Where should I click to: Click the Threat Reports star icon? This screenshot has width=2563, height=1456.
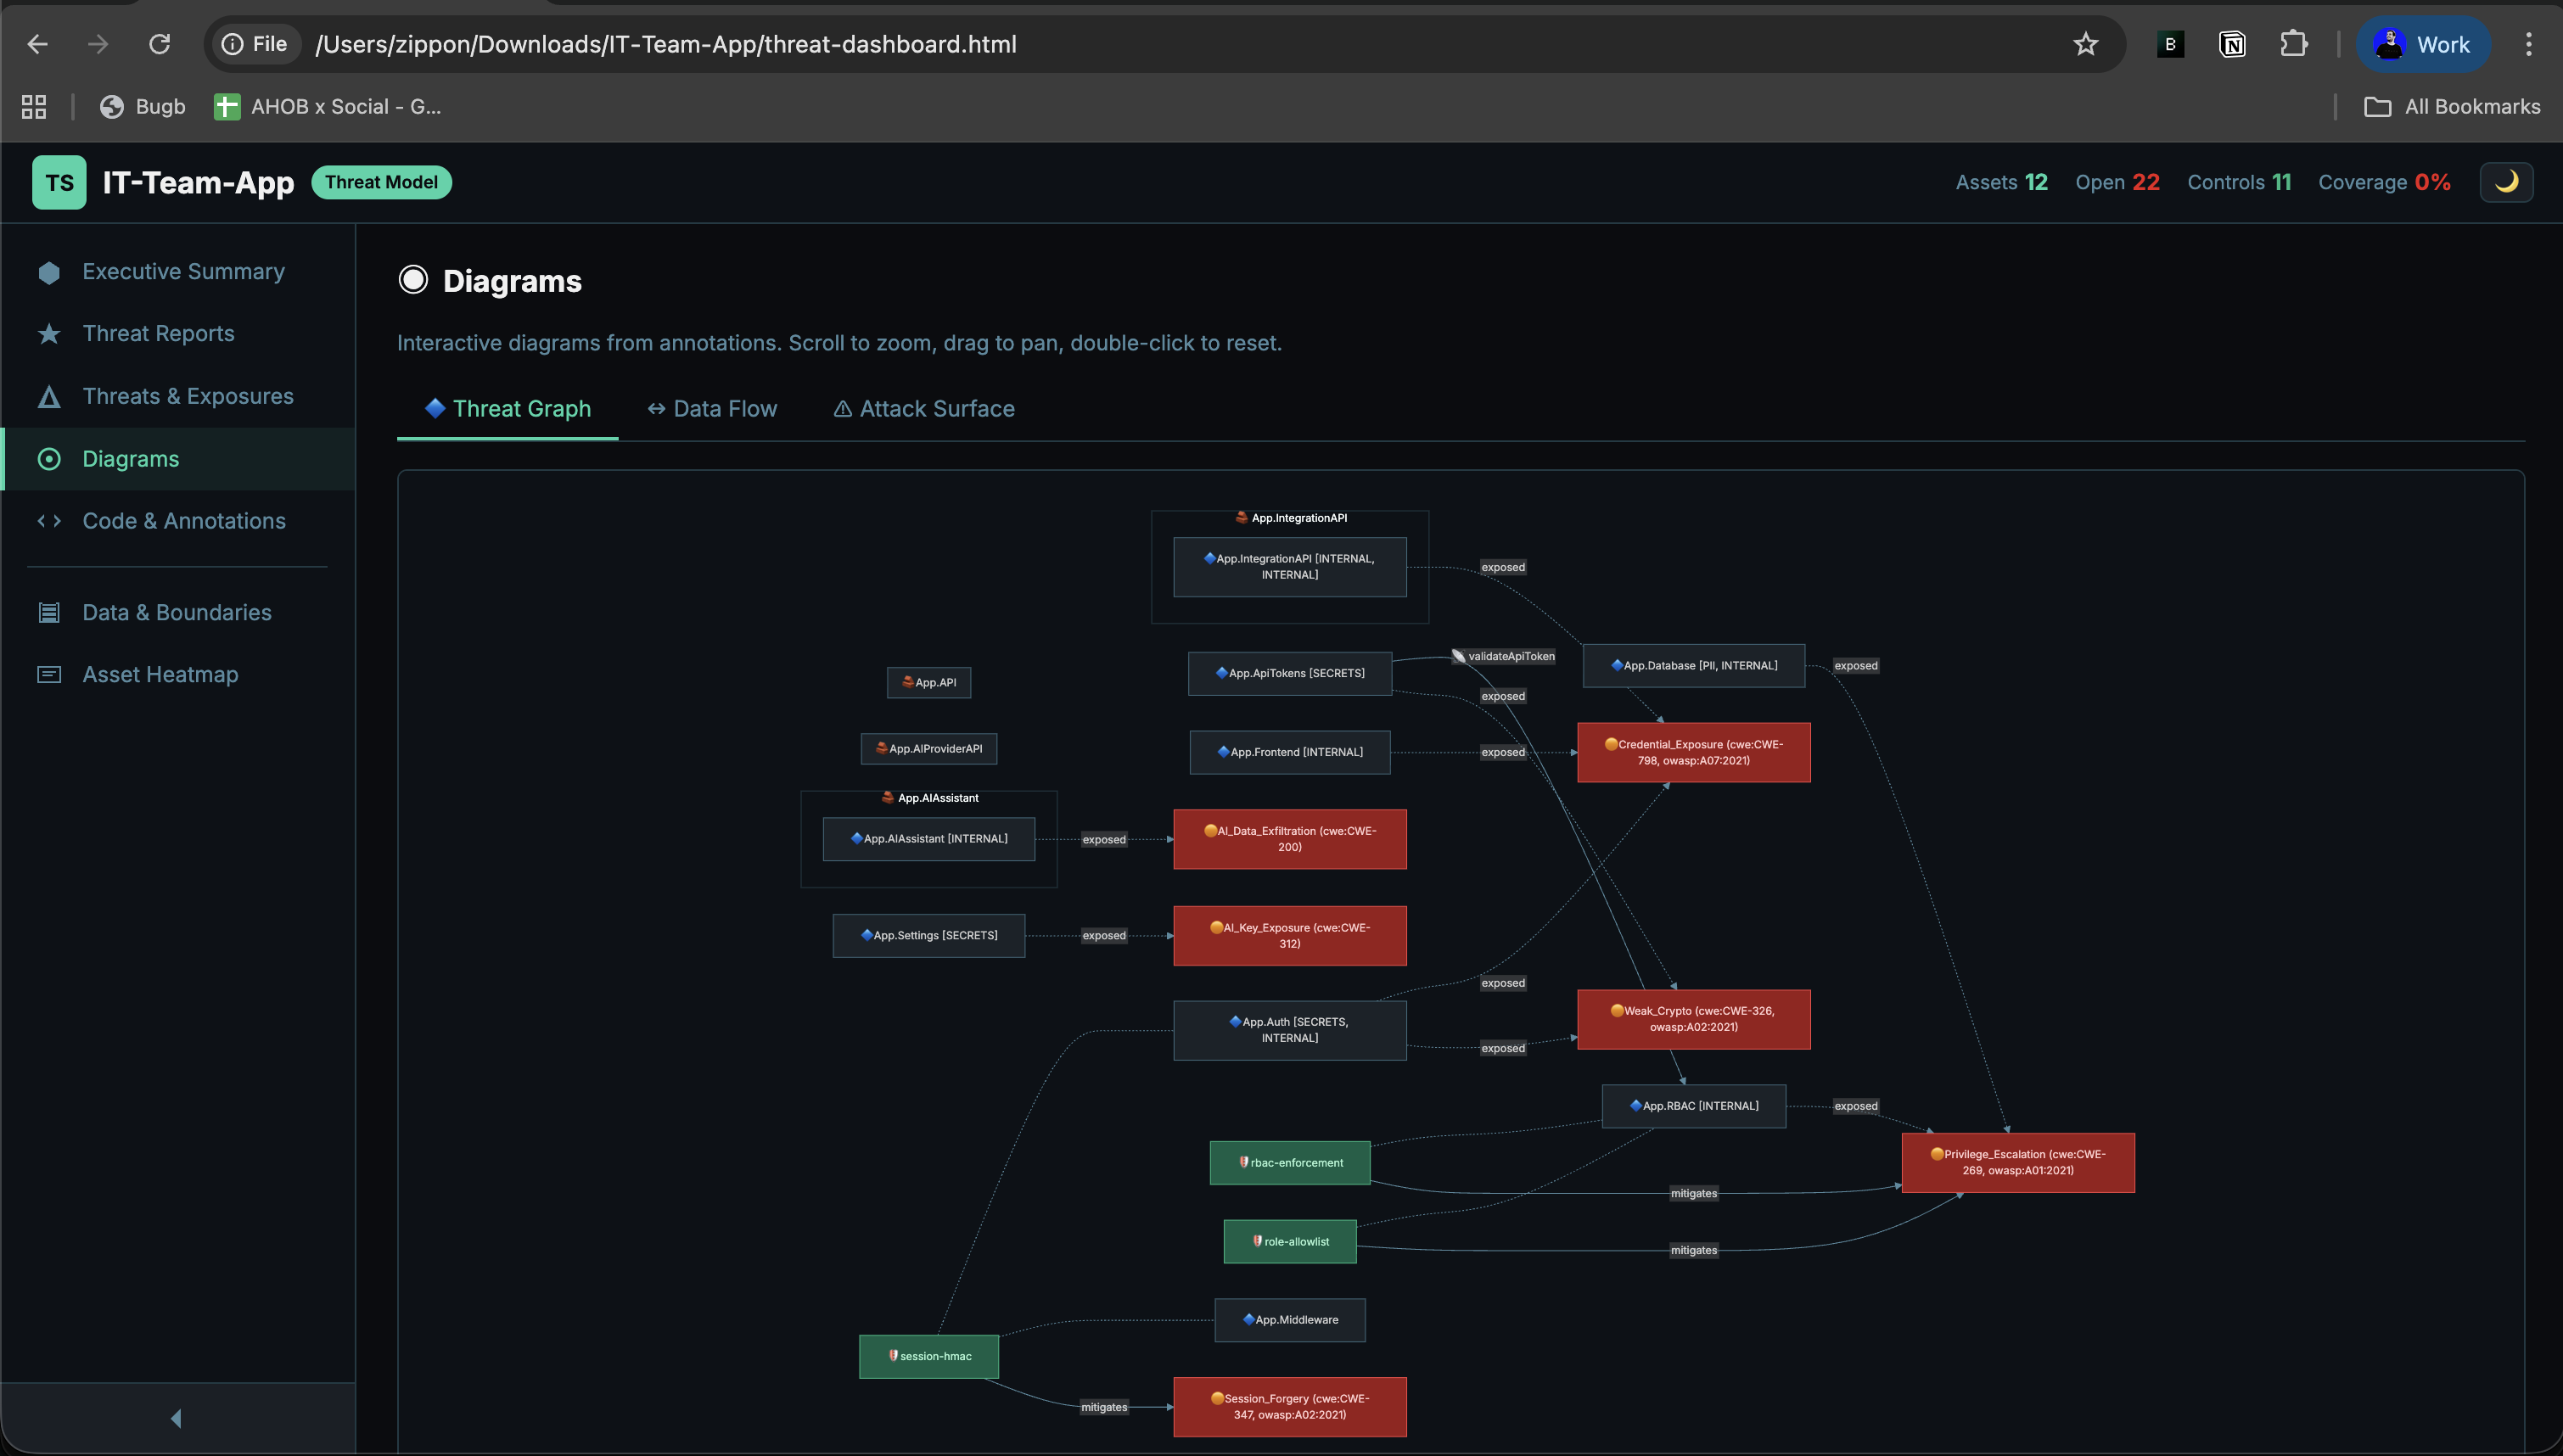coord(49,333)
